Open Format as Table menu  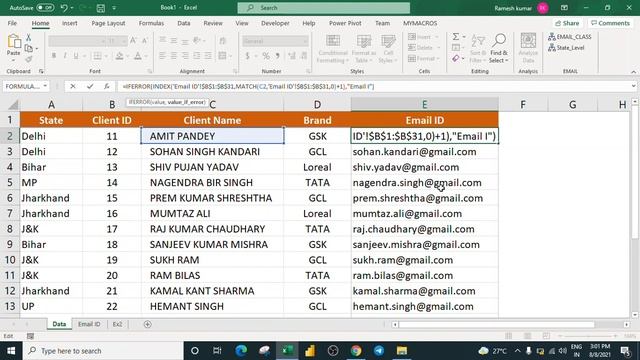point(363,49)
